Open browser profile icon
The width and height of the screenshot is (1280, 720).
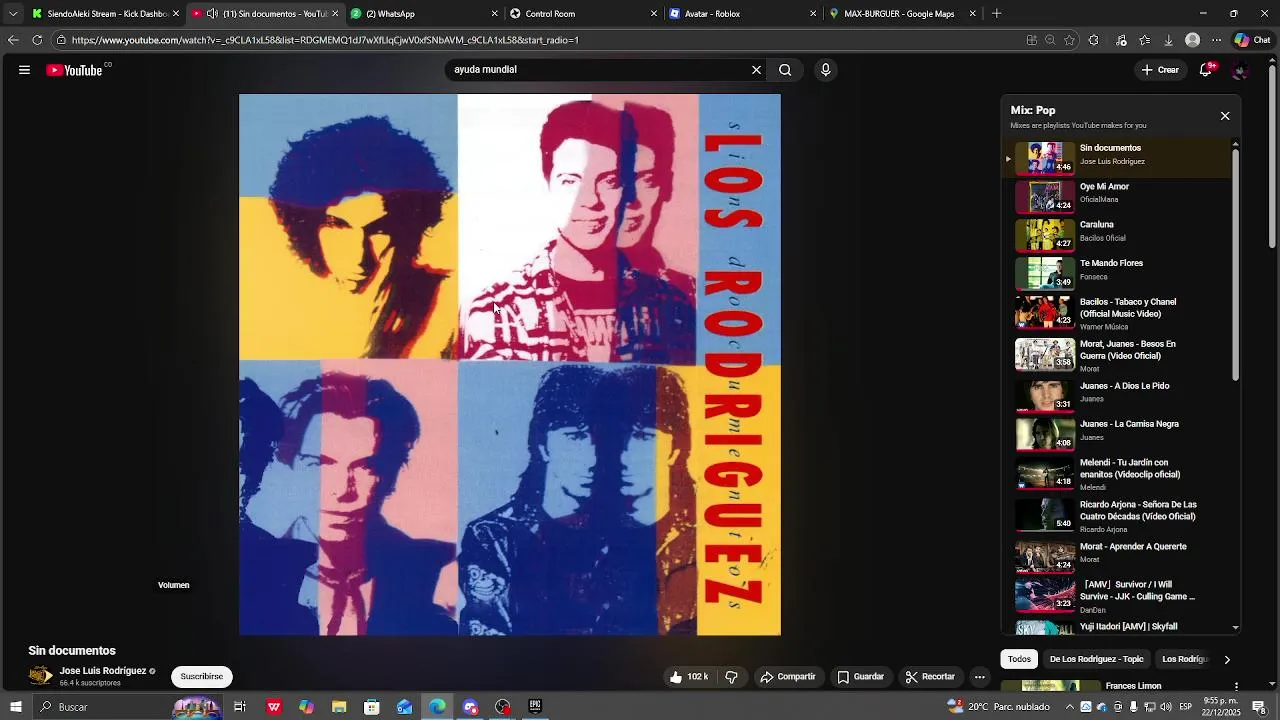tap(1192, 40)
